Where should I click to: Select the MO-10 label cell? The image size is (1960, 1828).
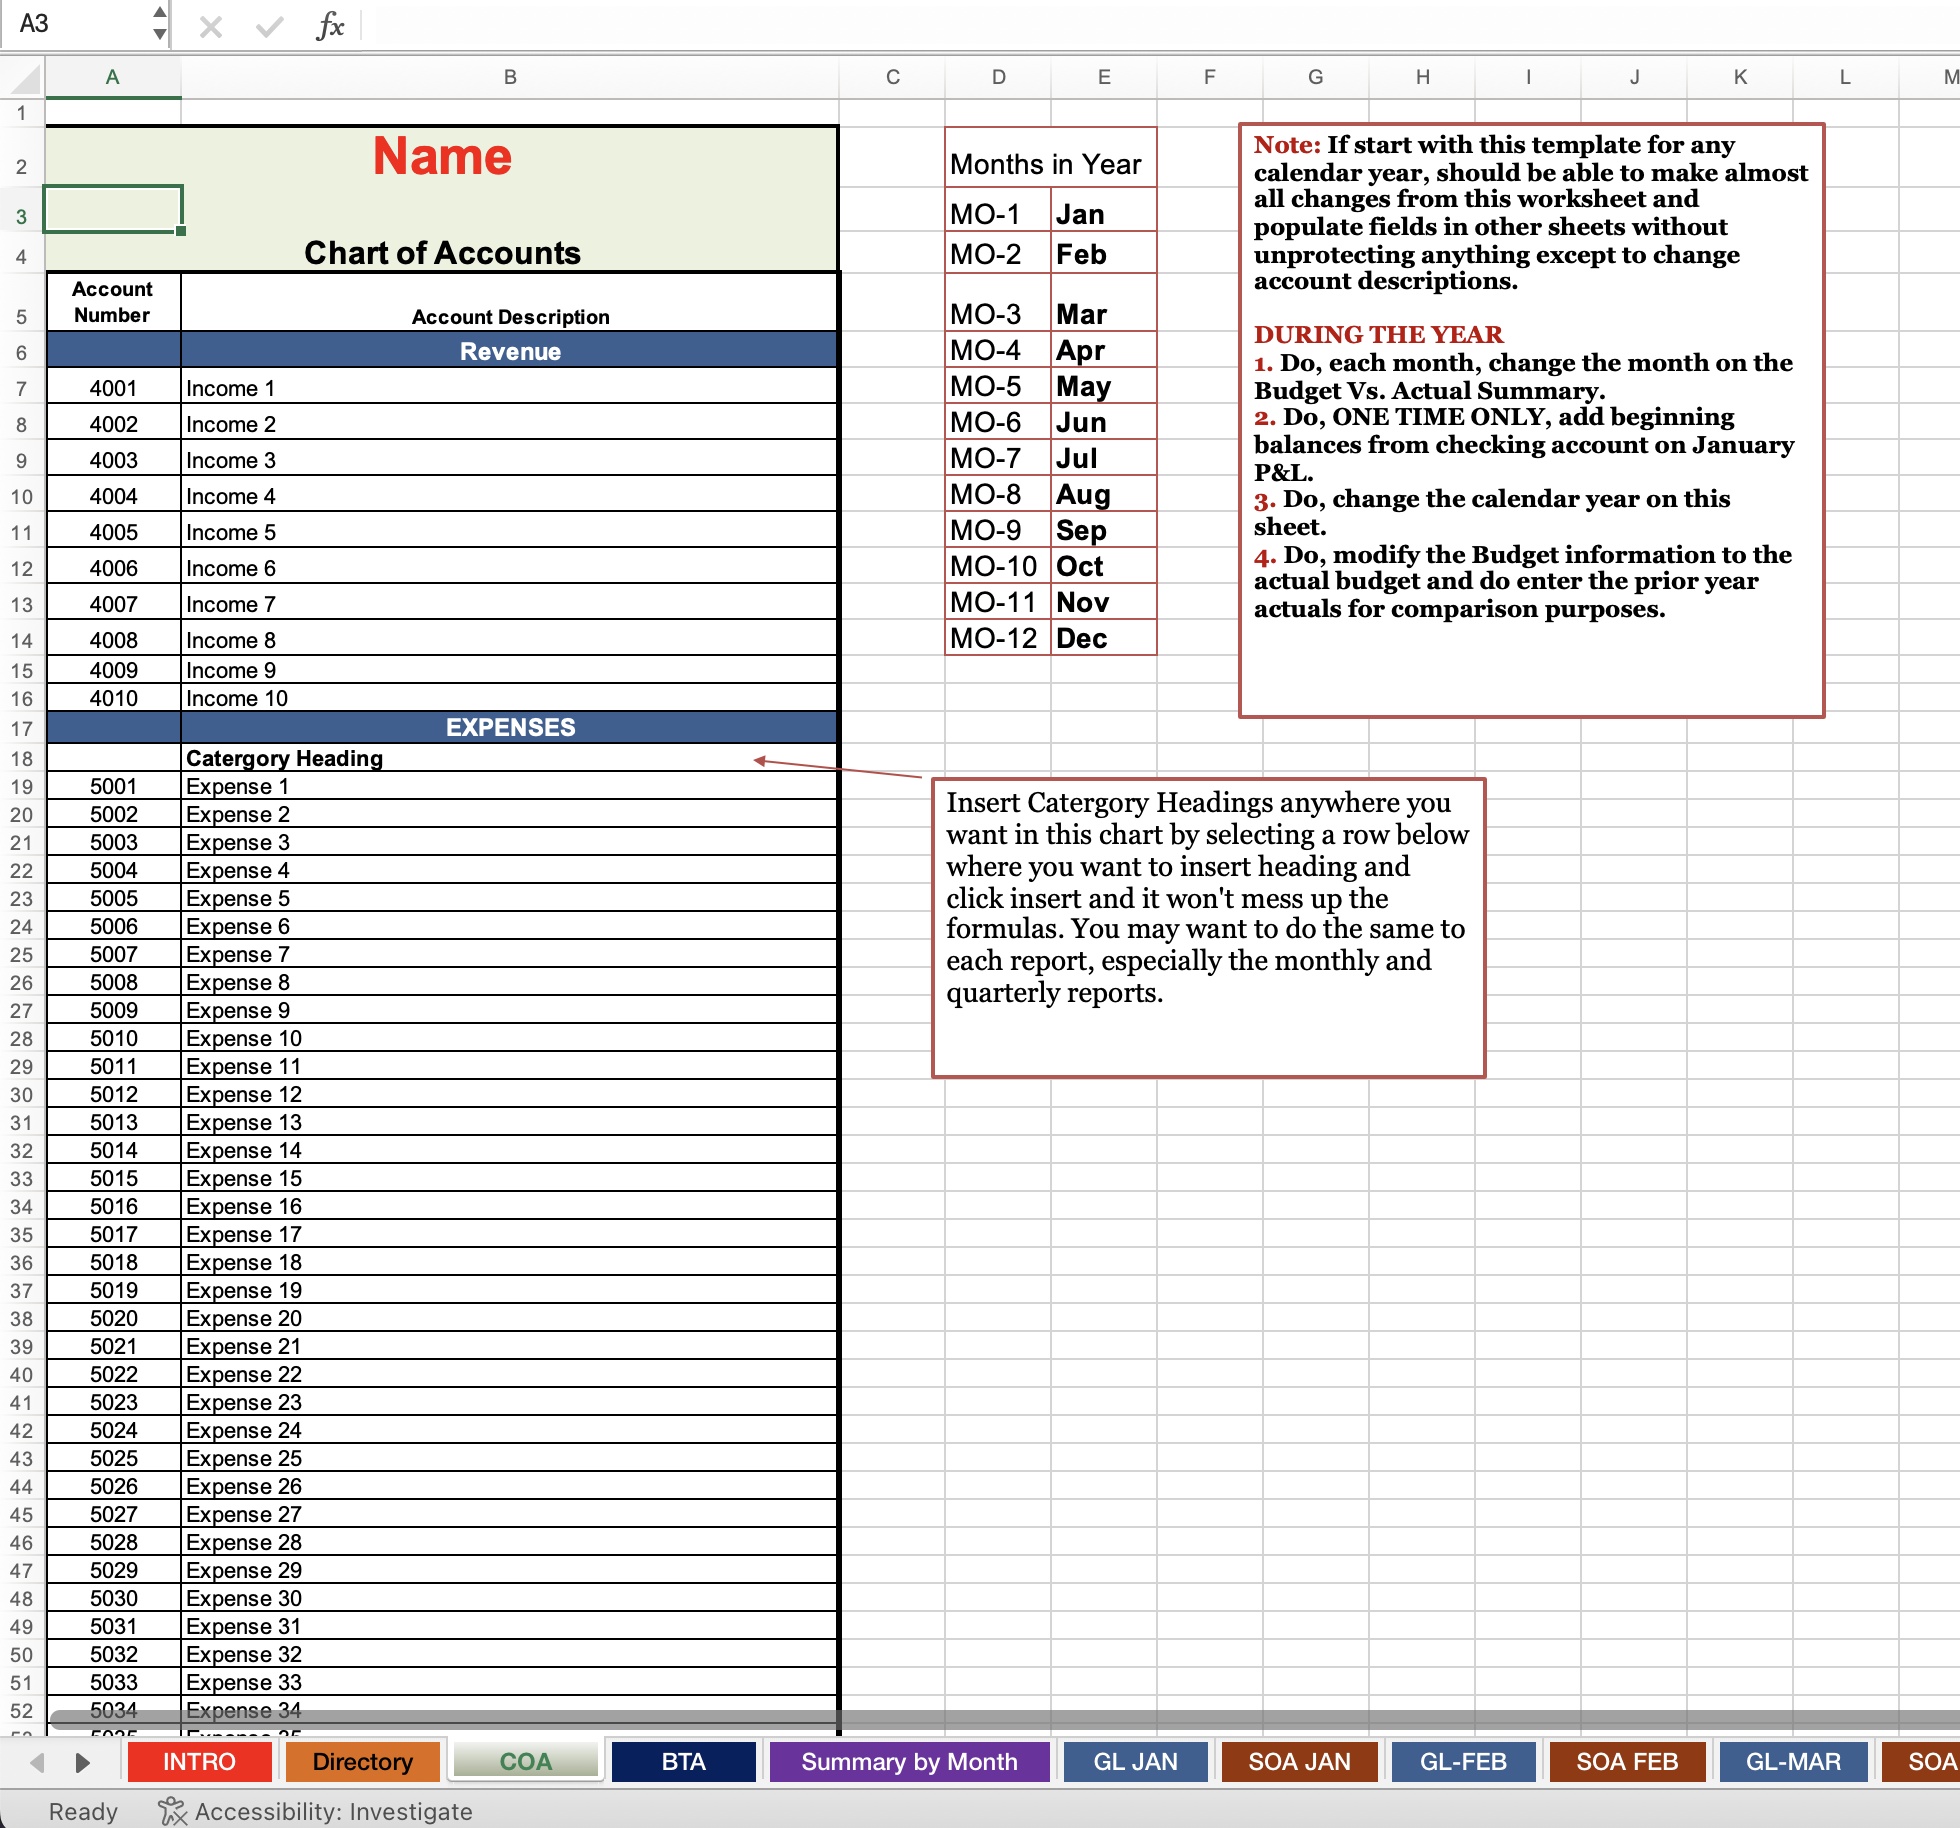[x=998, y=566]
